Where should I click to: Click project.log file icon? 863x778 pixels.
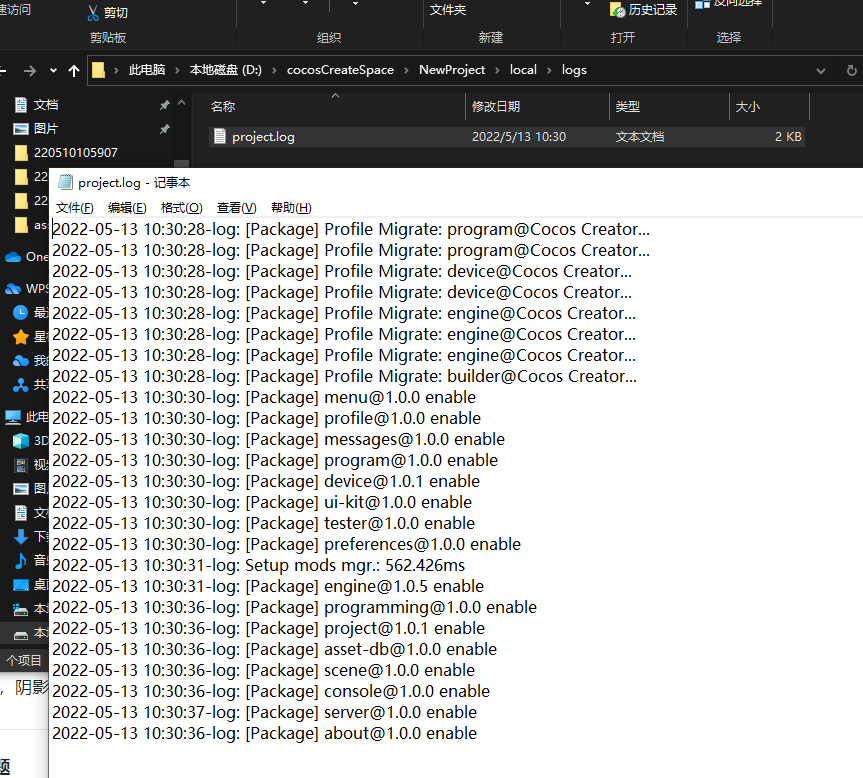tap(220, 136)
